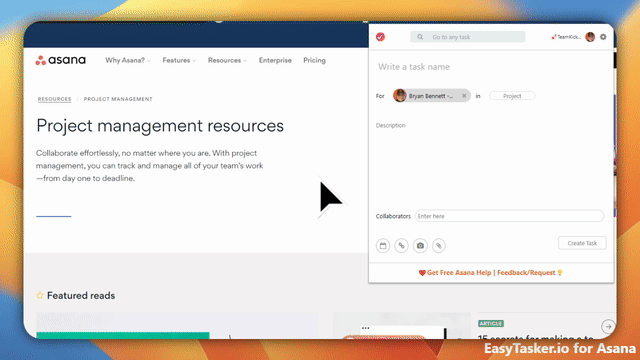Expand the Resources dropdown
640x360 pixels.
227,60
